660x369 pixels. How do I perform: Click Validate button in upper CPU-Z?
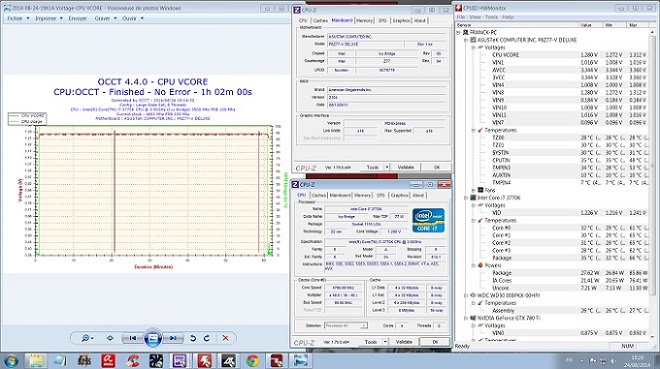click(x=406, y=167)
